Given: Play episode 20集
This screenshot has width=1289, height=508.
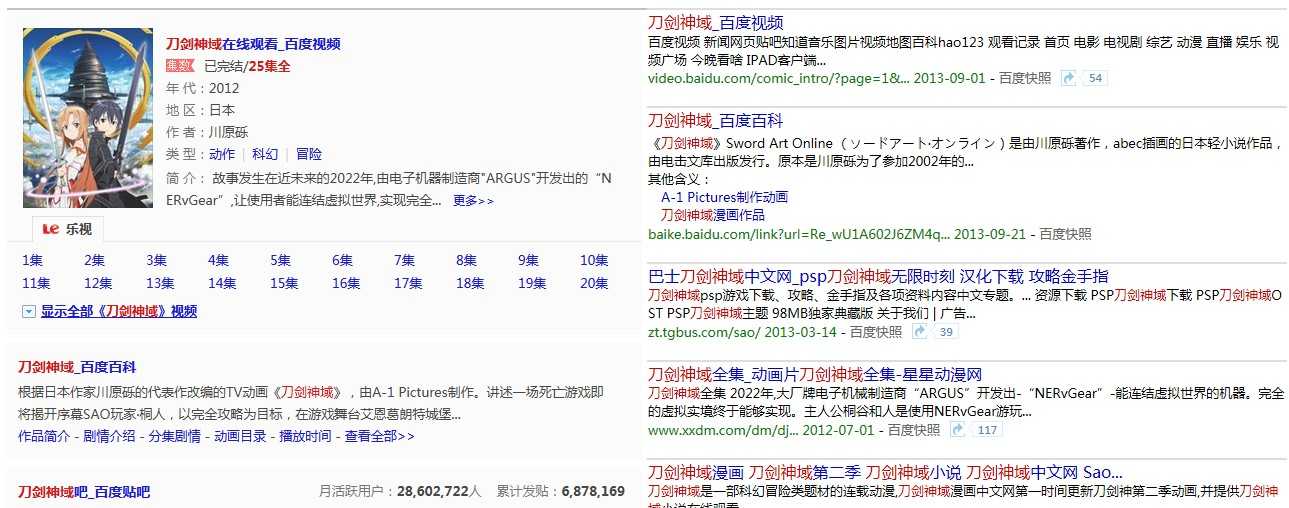Looking at the screenshot, I should point(594,283).
